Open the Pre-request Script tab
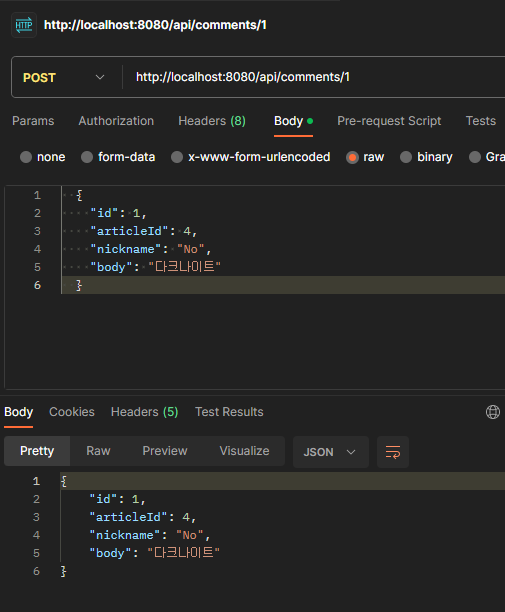 [x=389, y=121]
